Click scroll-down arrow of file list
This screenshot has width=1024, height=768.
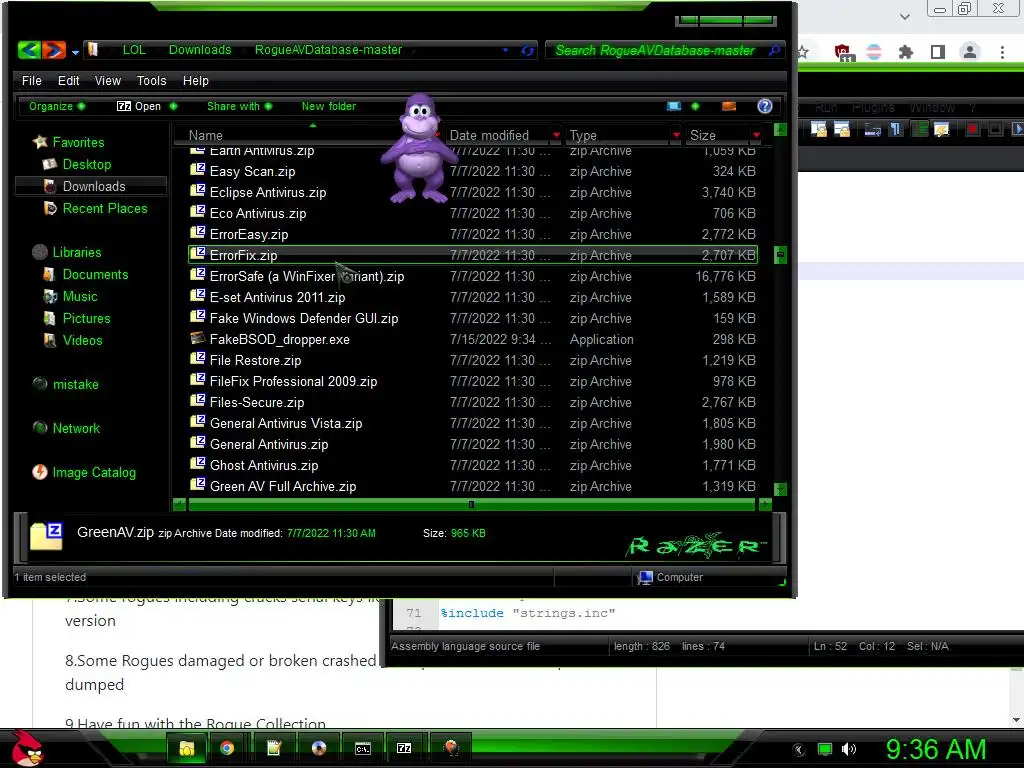(x=780, y=489)
